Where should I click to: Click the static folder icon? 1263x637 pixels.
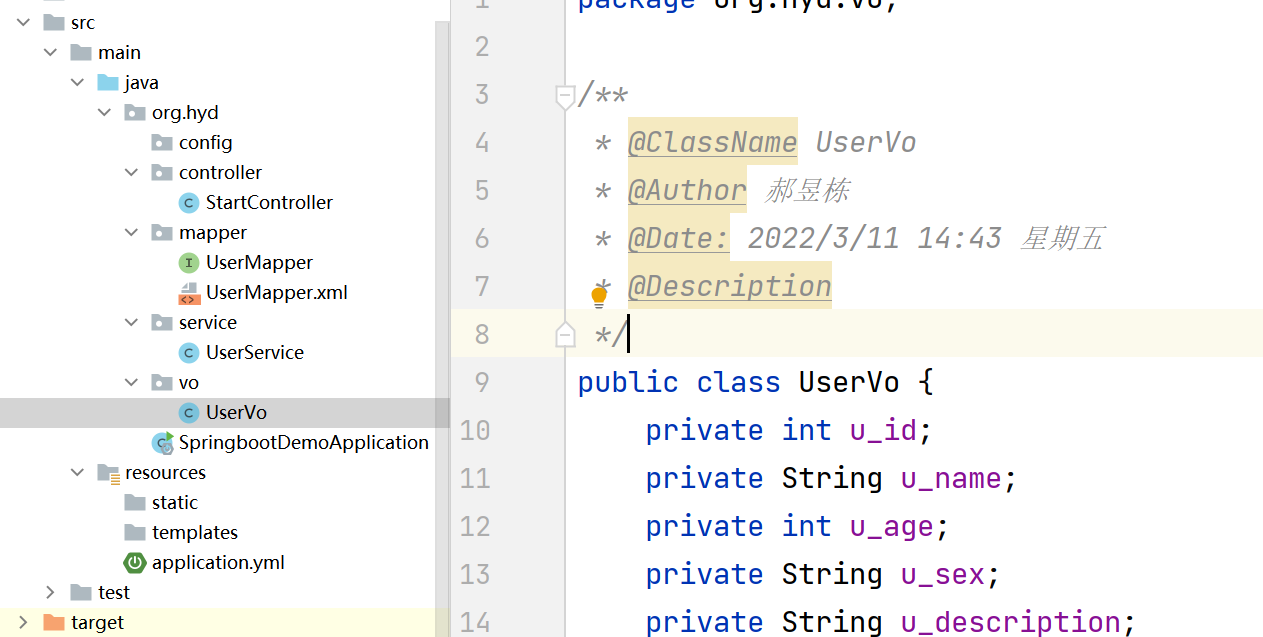(135, 502)
